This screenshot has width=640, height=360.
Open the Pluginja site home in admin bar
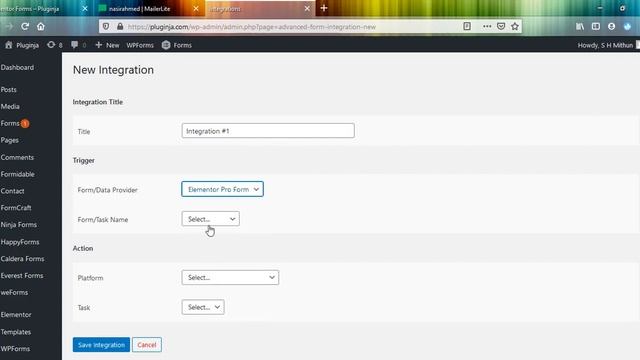22,45
